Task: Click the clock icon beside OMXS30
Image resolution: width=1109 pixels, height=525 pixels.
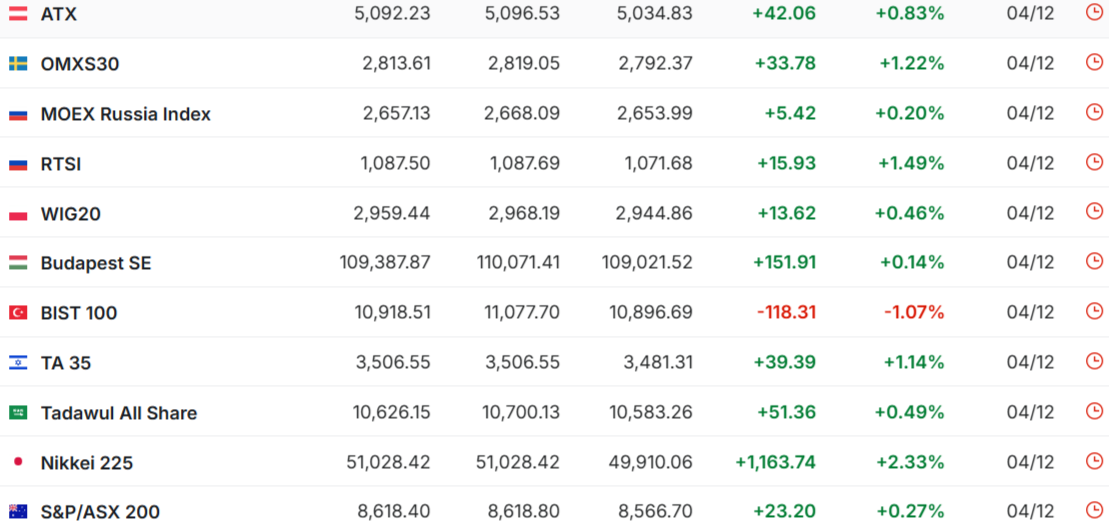Action: click(x=1094, y=62)
